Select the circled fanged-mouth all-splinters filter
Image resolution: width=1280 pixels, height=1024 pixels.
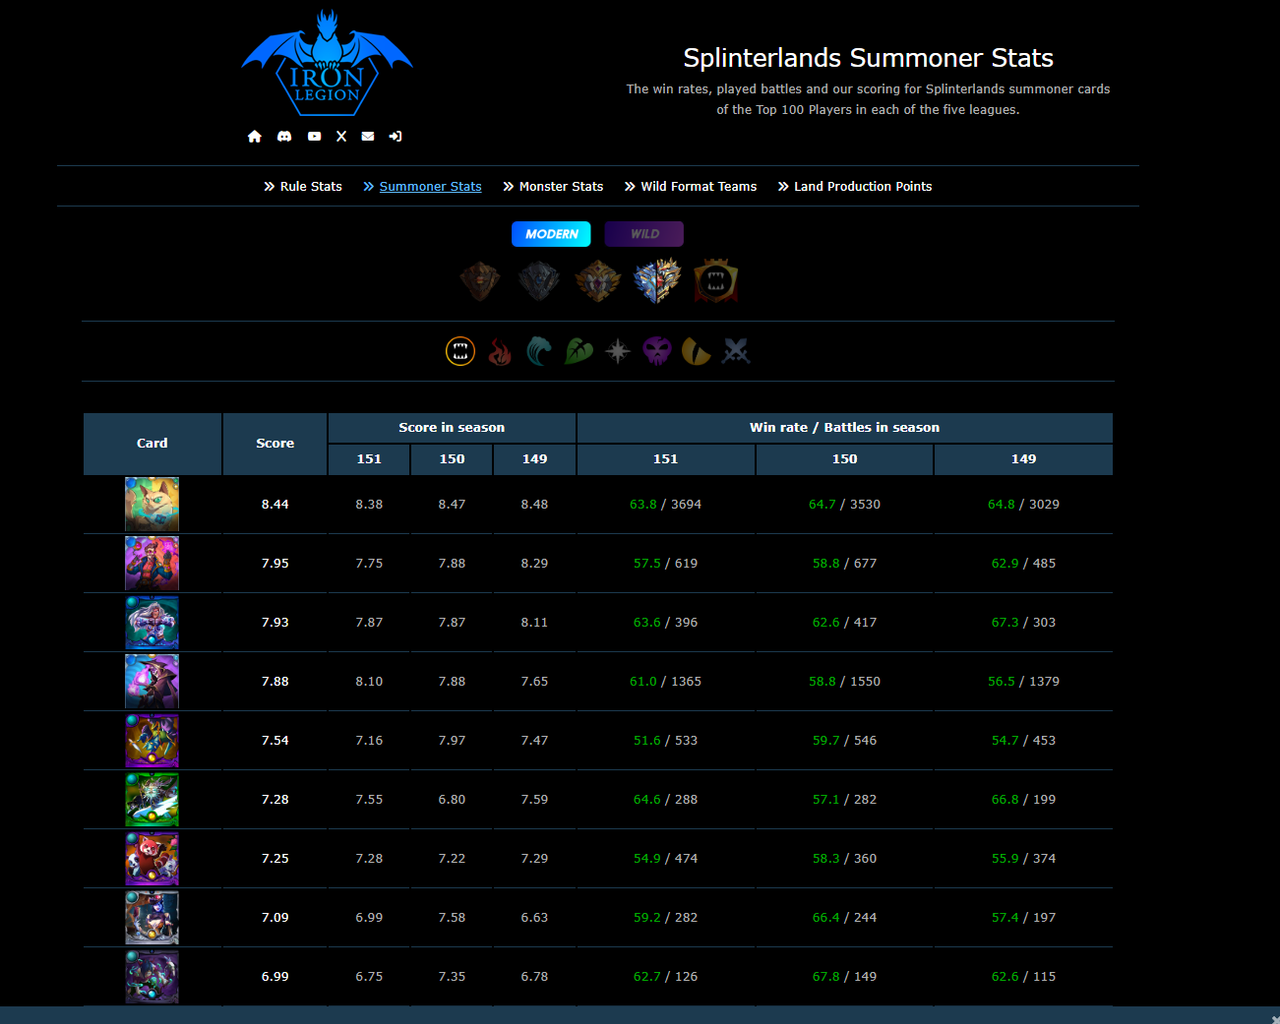(x=460, y=351)
